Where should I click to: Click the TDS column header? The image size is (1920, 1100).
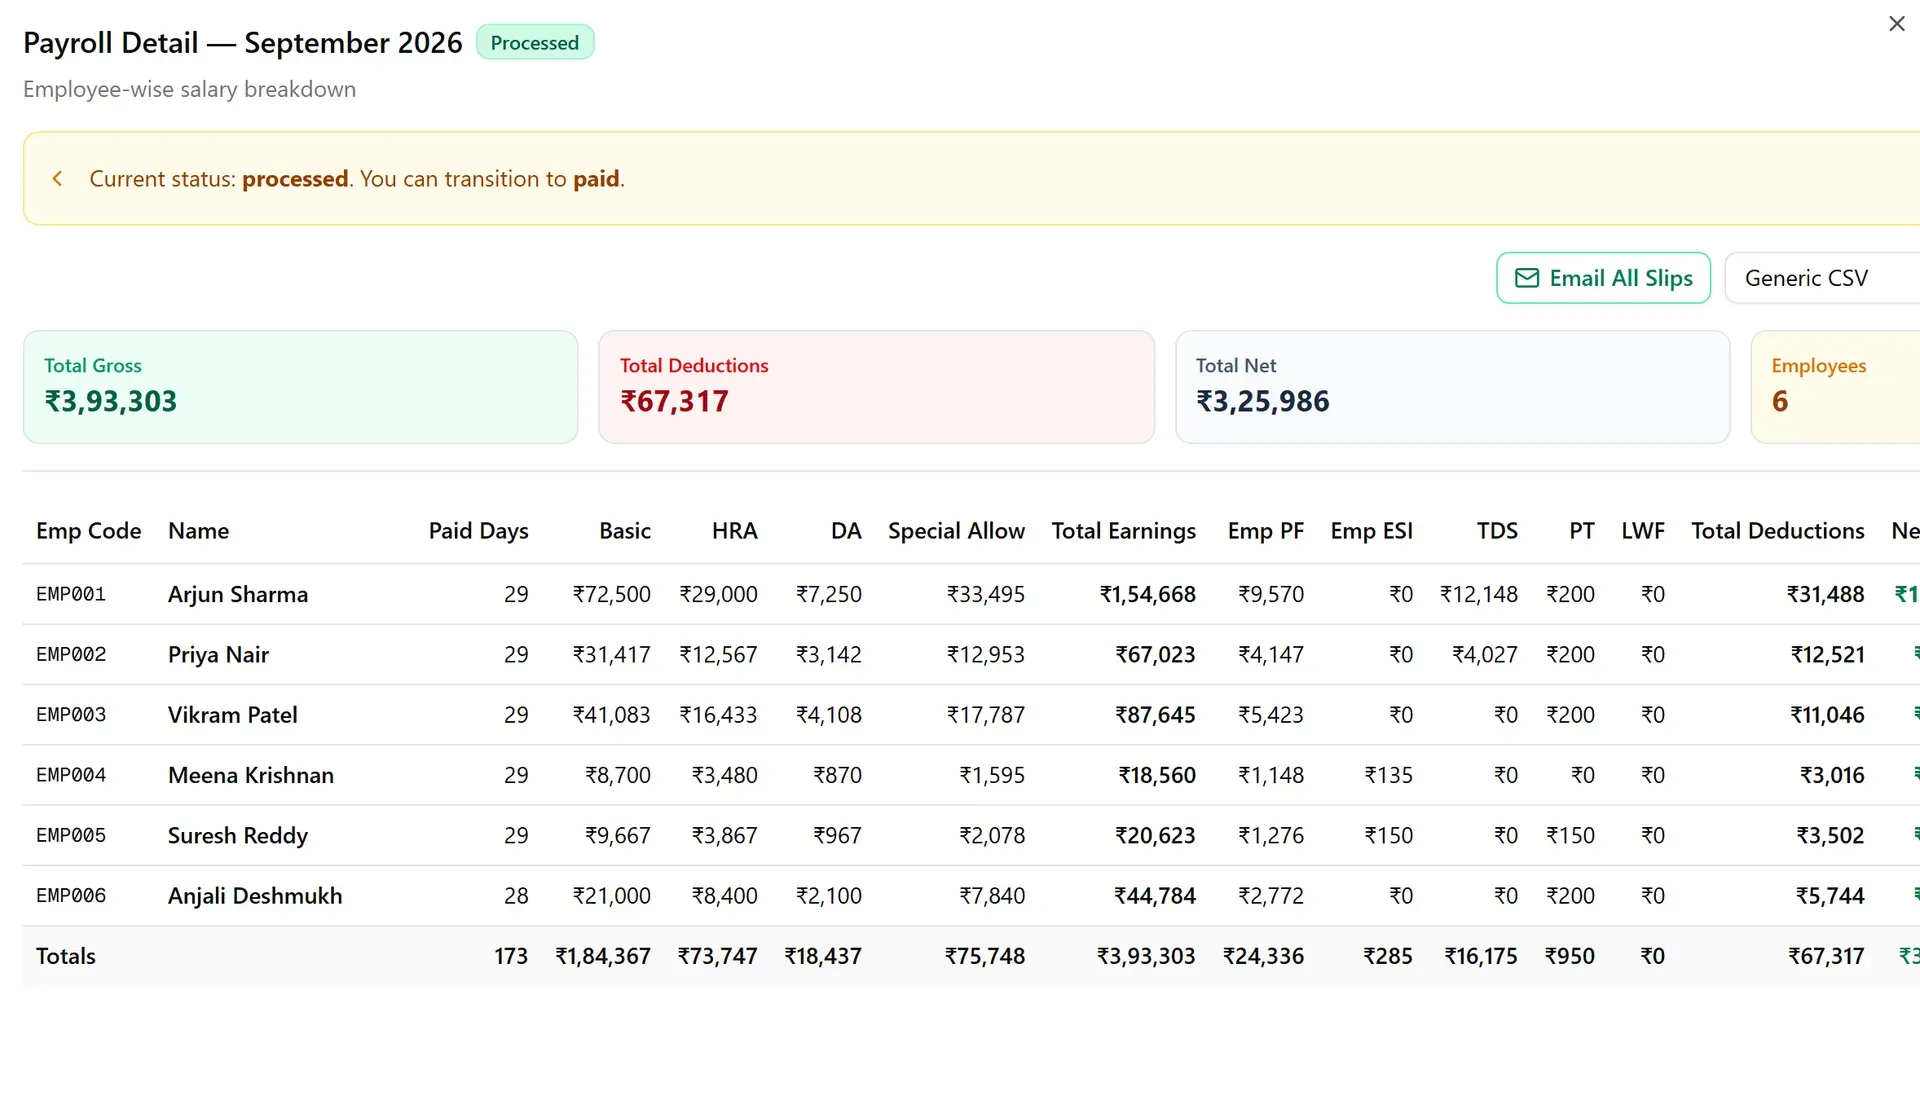[x=1497, y=531]
